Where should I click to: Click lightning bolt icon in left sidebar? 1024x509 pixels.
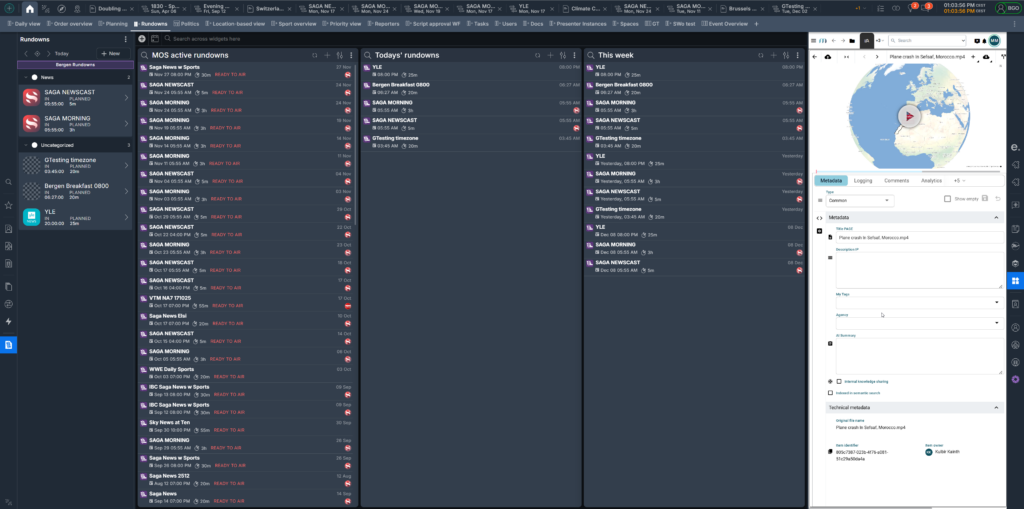(x=8, y=321)
